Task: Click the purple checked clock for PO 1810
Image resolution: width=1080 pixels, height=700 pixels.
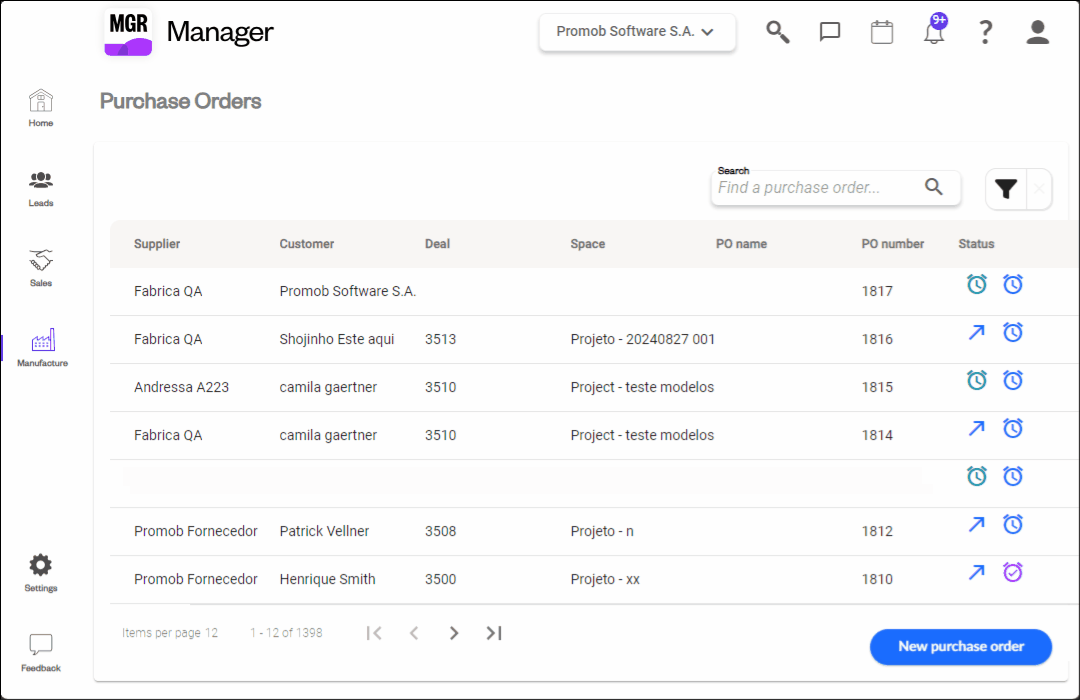Action: [1012, 572]
